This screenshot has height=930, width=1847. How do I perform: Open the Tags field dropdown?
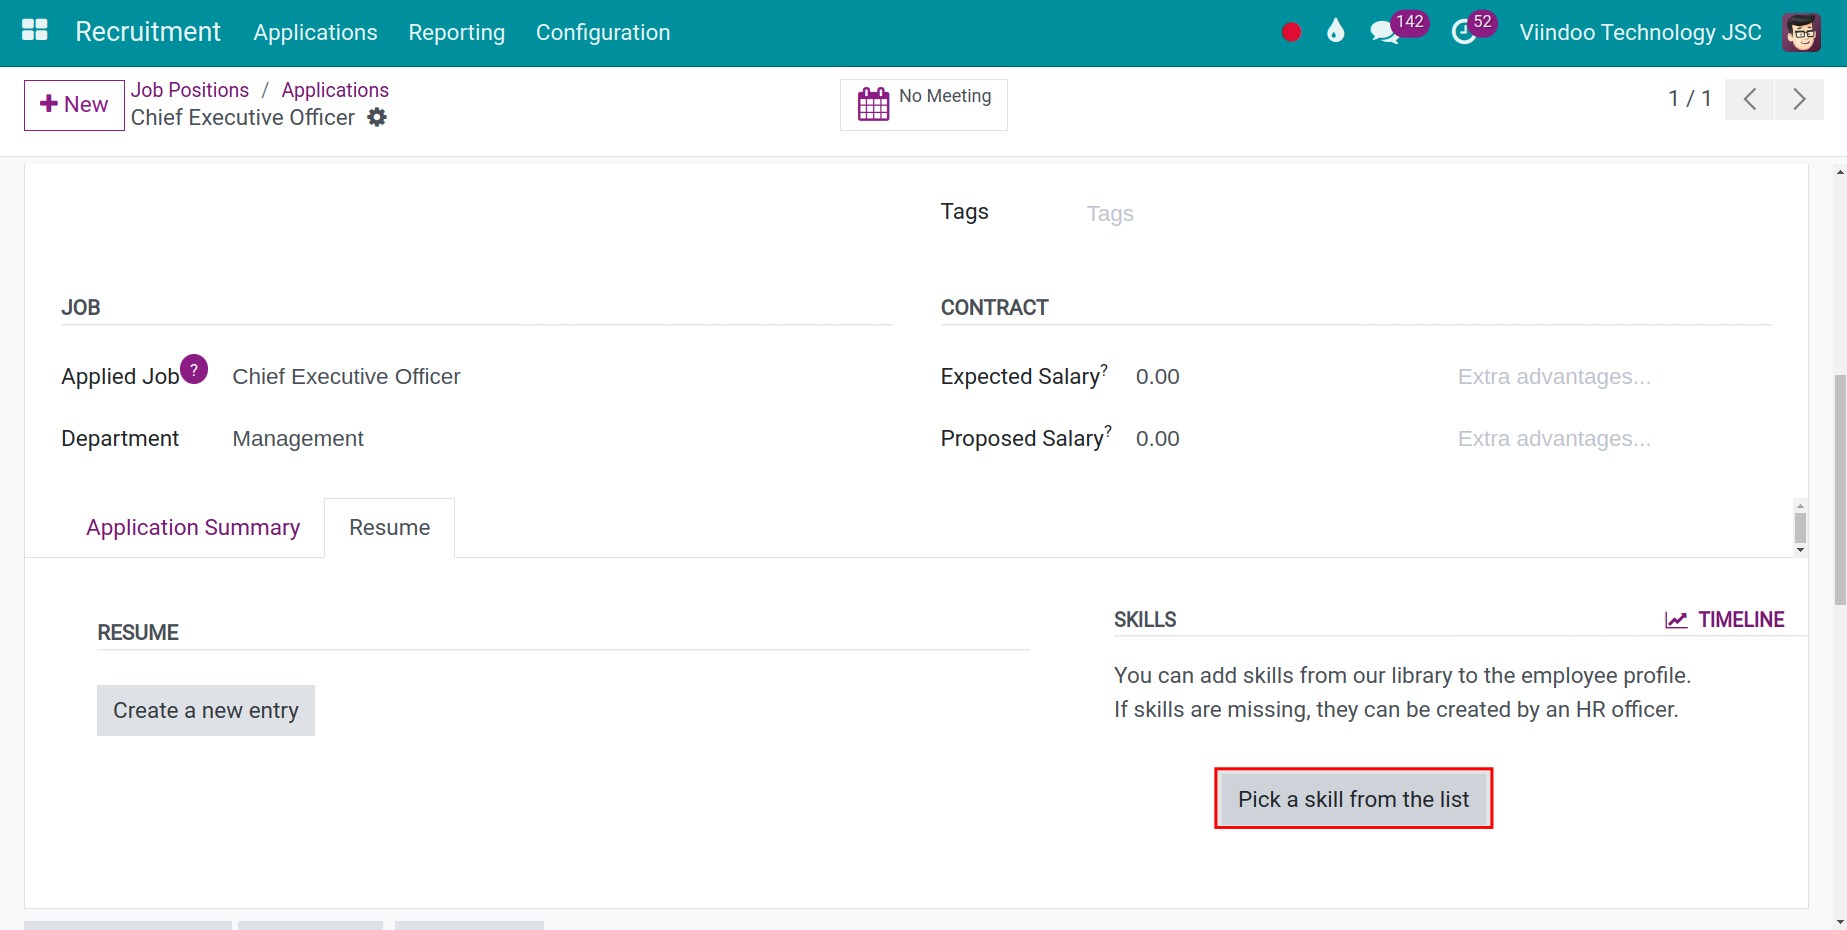point(1428,214)
